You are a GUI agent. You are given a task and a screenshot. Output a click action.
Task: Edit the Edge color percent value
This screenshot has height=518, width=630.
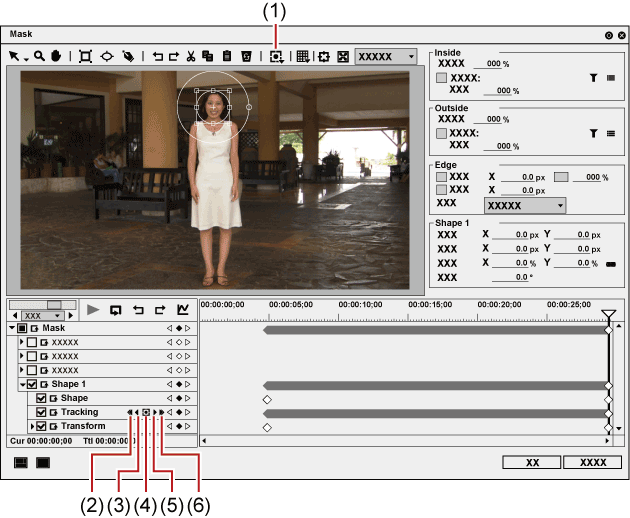pos(587,177)
